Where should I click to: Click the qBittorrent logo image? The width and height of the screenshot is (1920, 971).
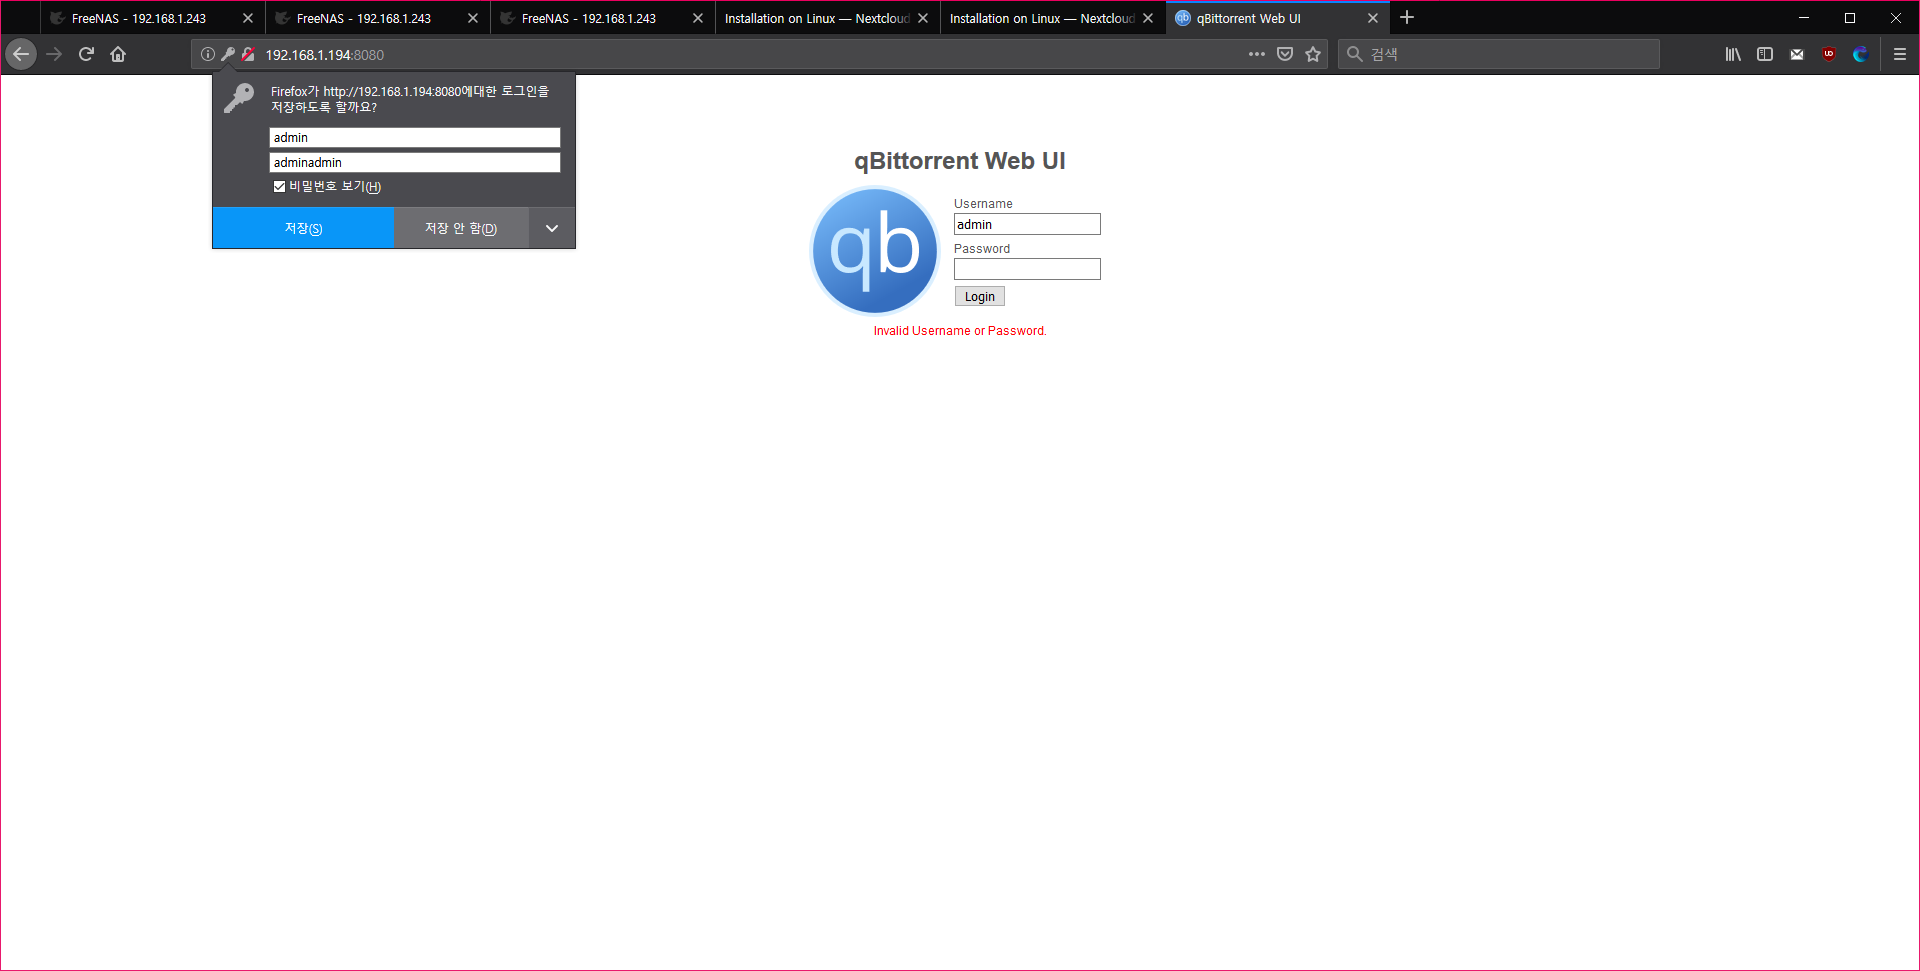875,251
